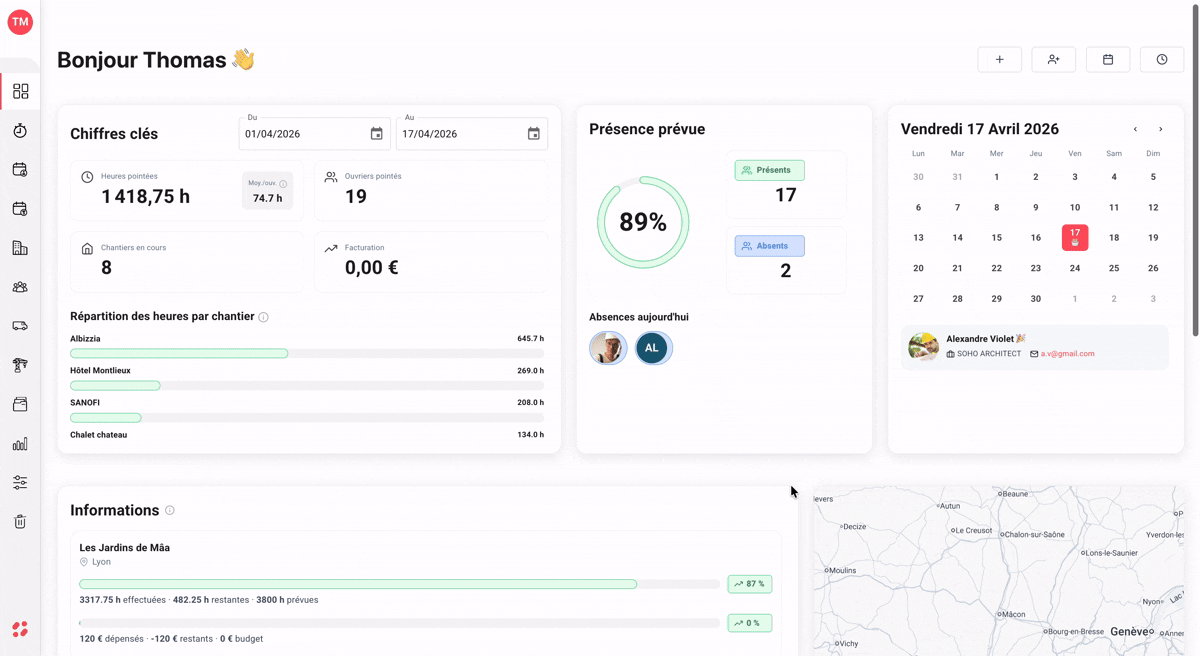Open the a.v@gmail.com email link
Viewport: 1200px width, 656px height.
click(1068, 354)
